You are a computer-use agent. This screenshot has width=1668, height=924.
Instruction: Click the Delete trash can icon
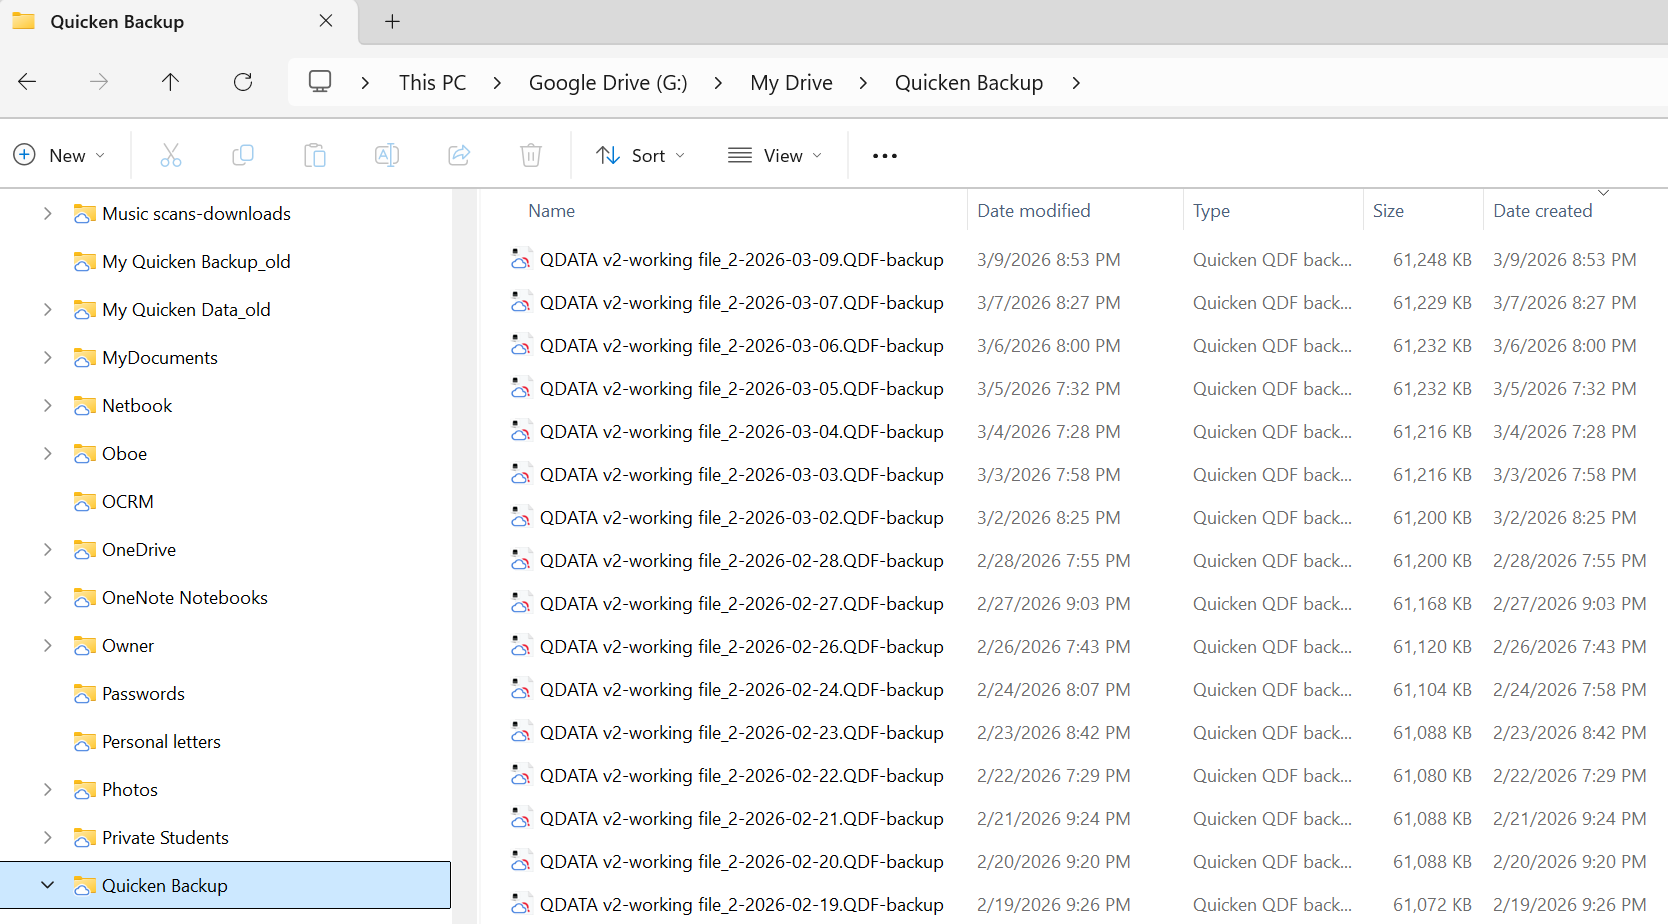click(531, 155)
